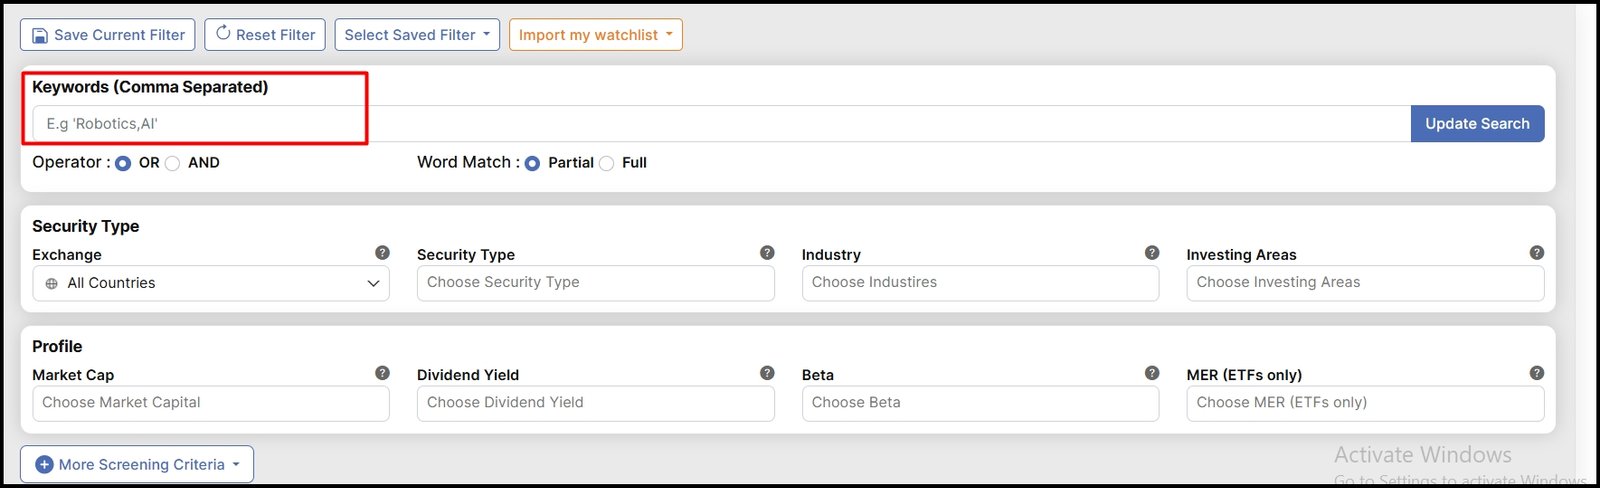Choose Full word match radio button
The image size is (1600, 488).
[x=607, y=163]
